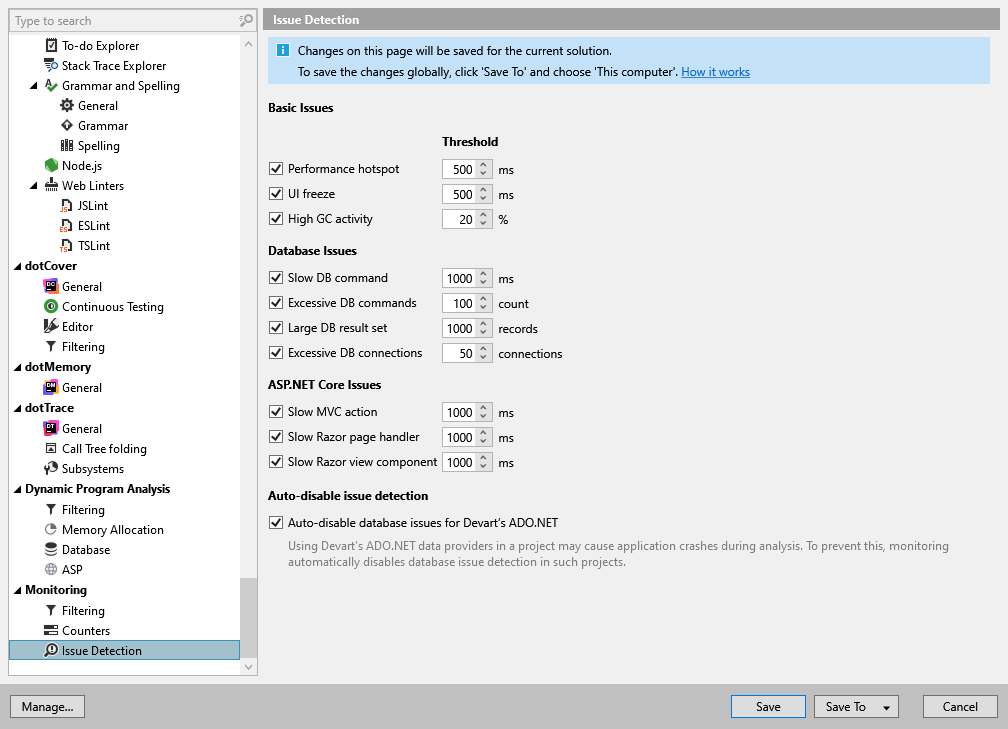Uncheck Excessive DB connections detection
Viewport: 1008px width, 729px height.
coord(275,352)
